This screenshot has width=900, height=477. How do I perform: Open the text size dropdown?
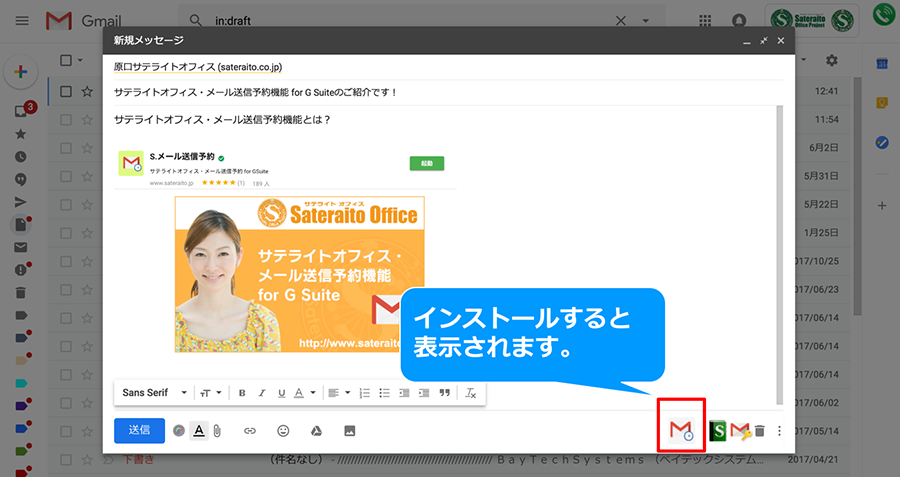point(211,393)
